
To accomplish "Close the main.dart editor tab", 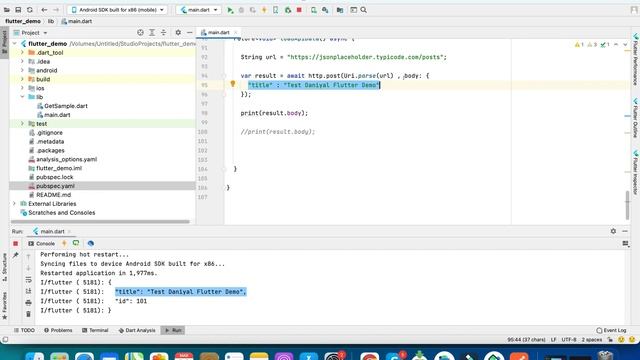I will click(236, 33).
